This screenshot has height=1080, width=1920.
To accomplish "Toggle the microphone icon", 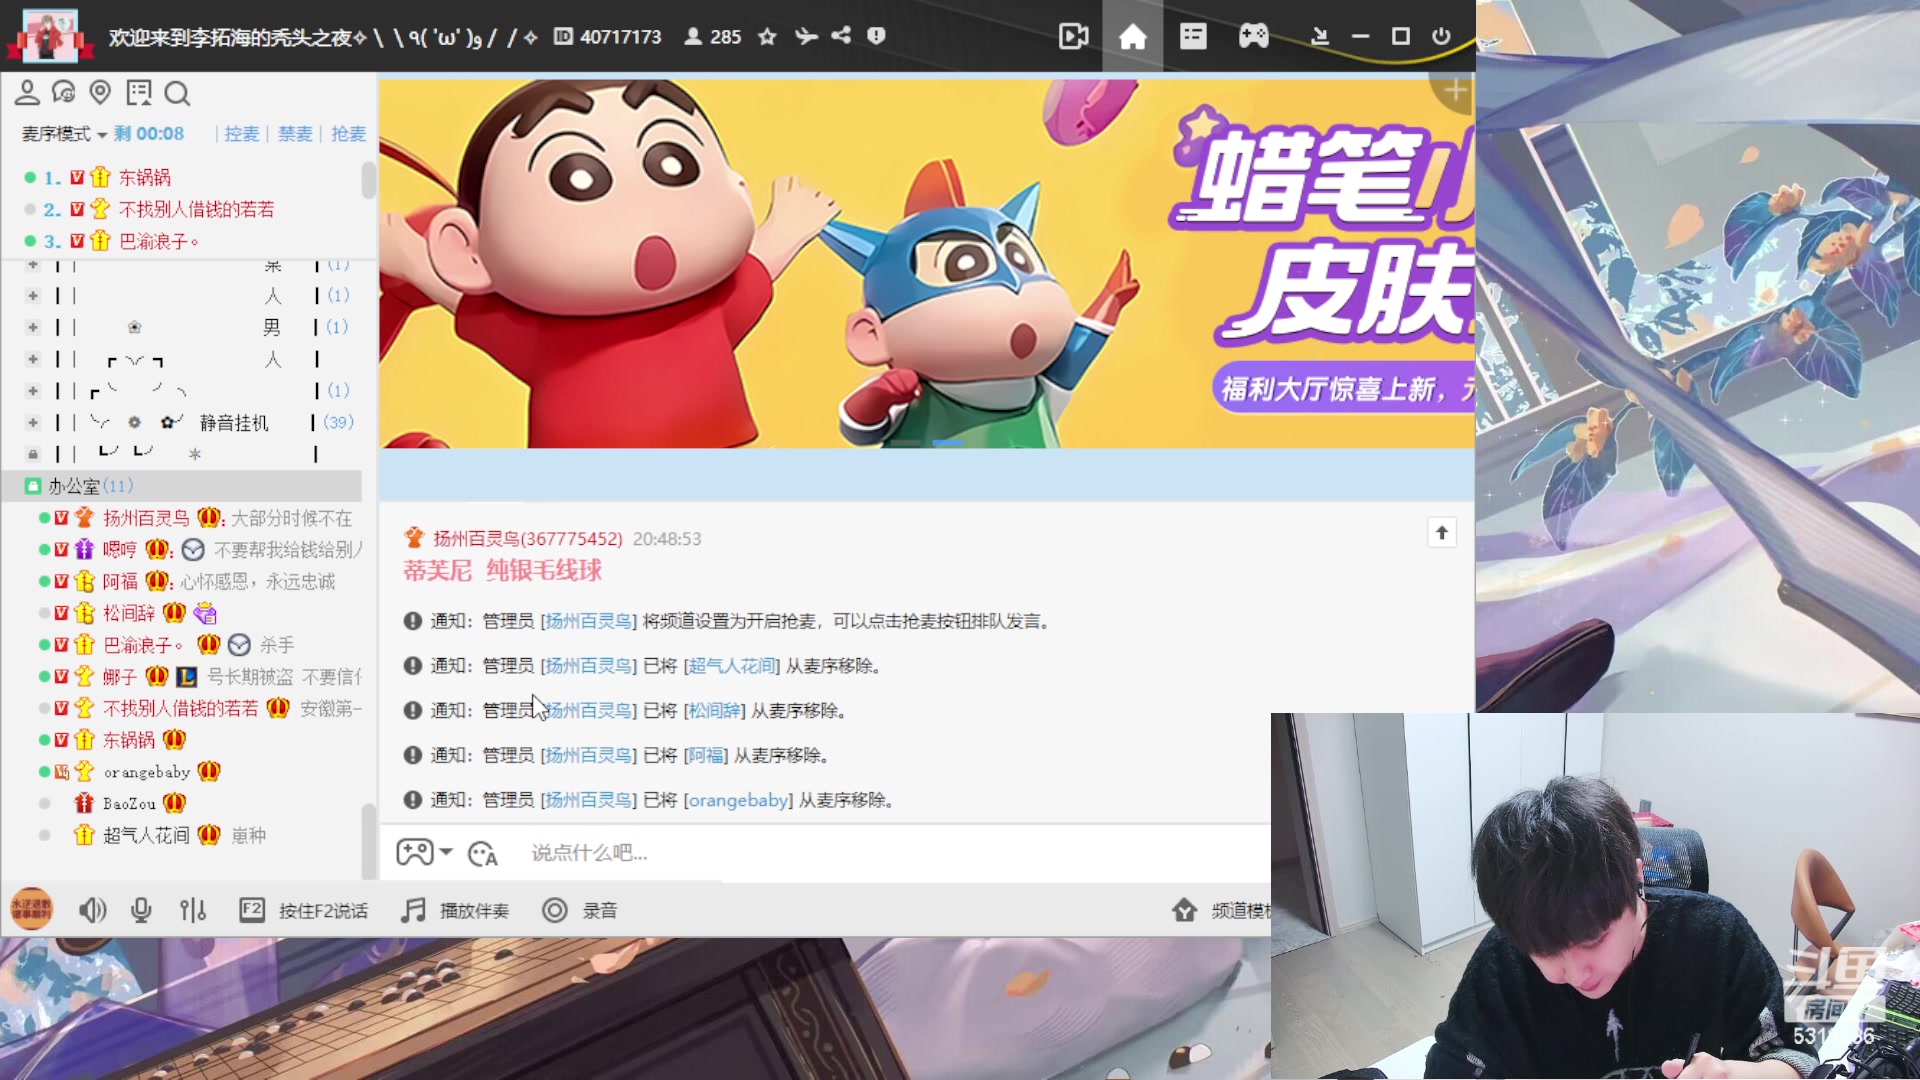I will [x=141, y=910].
